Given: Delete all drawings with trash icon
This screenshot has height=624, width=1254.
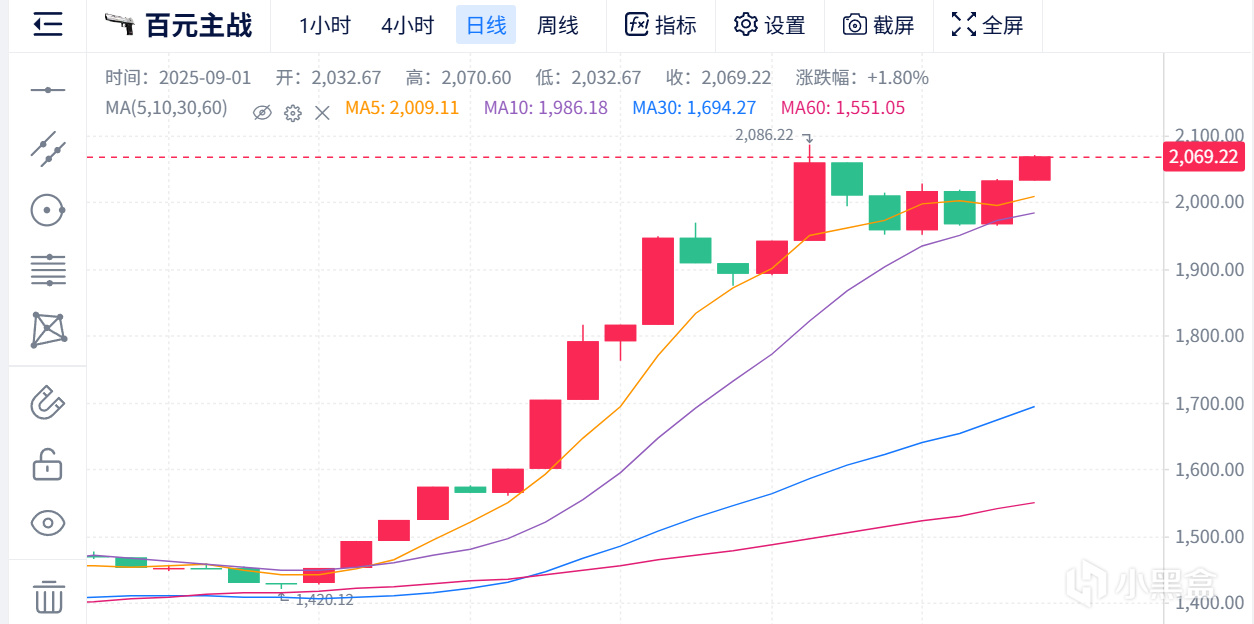Looking at the screenshot, I should [47, 597].
